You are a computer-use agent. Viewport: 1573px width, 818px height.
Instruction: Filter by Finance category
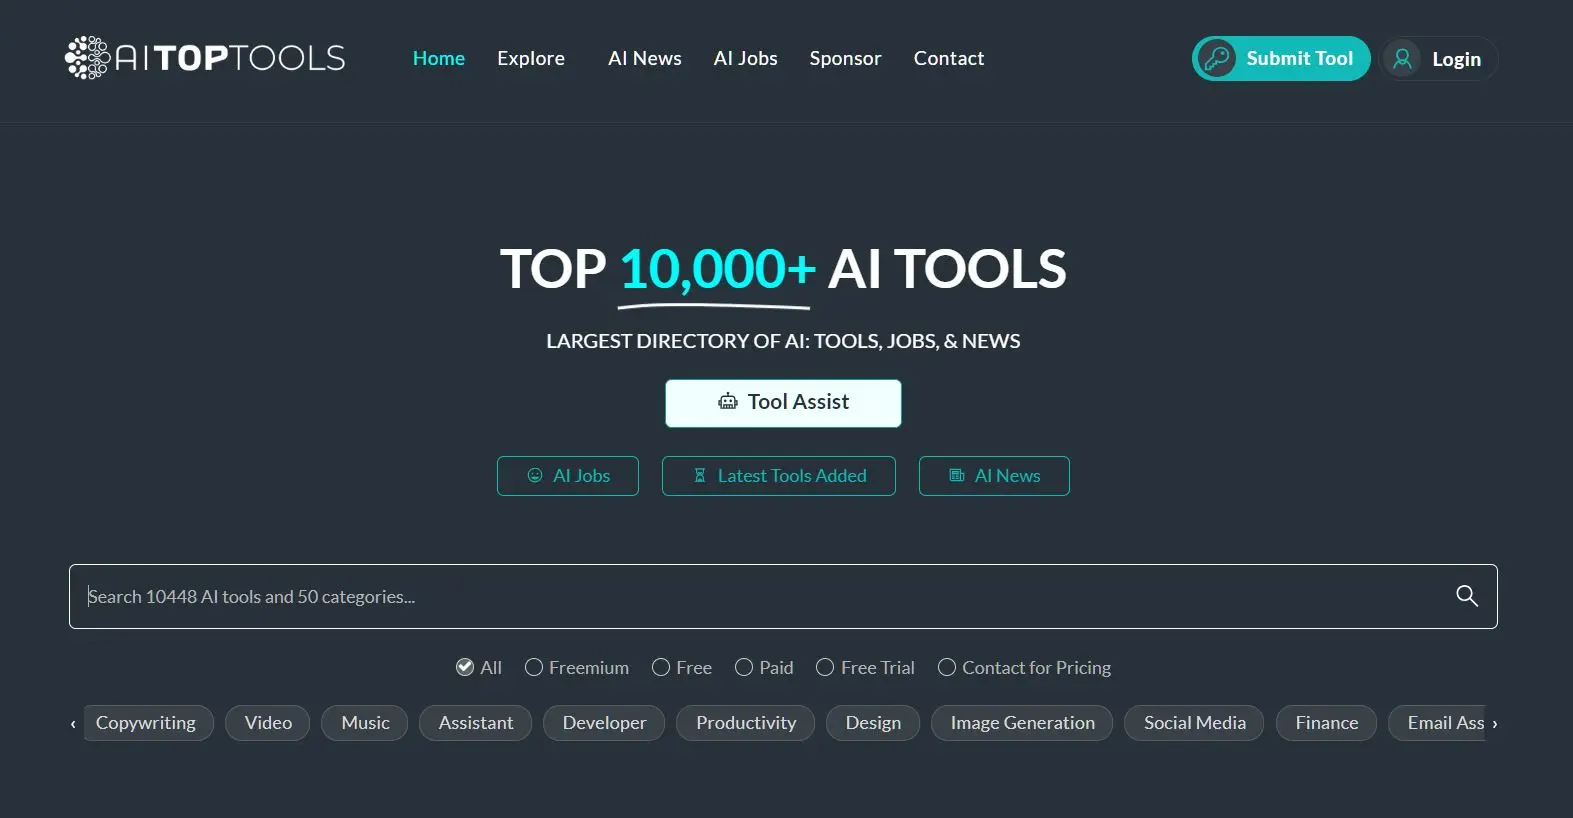pyautogui.click(x=1327, y=723)
